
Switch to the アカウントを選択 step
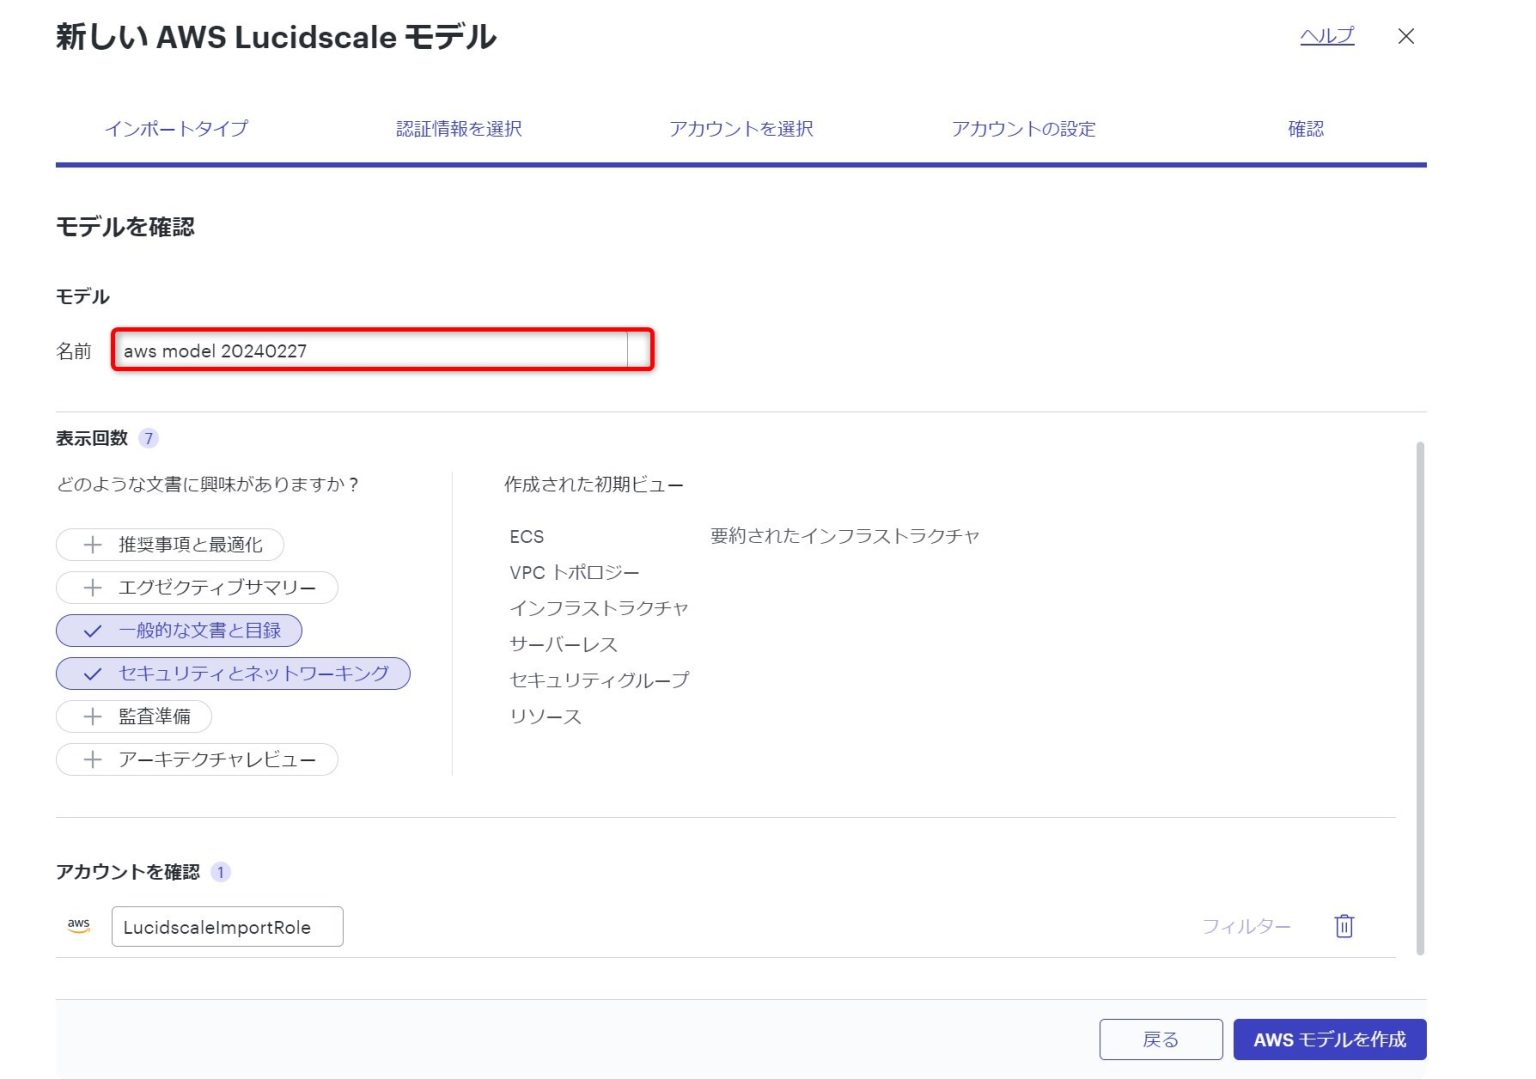pos(743,128)
